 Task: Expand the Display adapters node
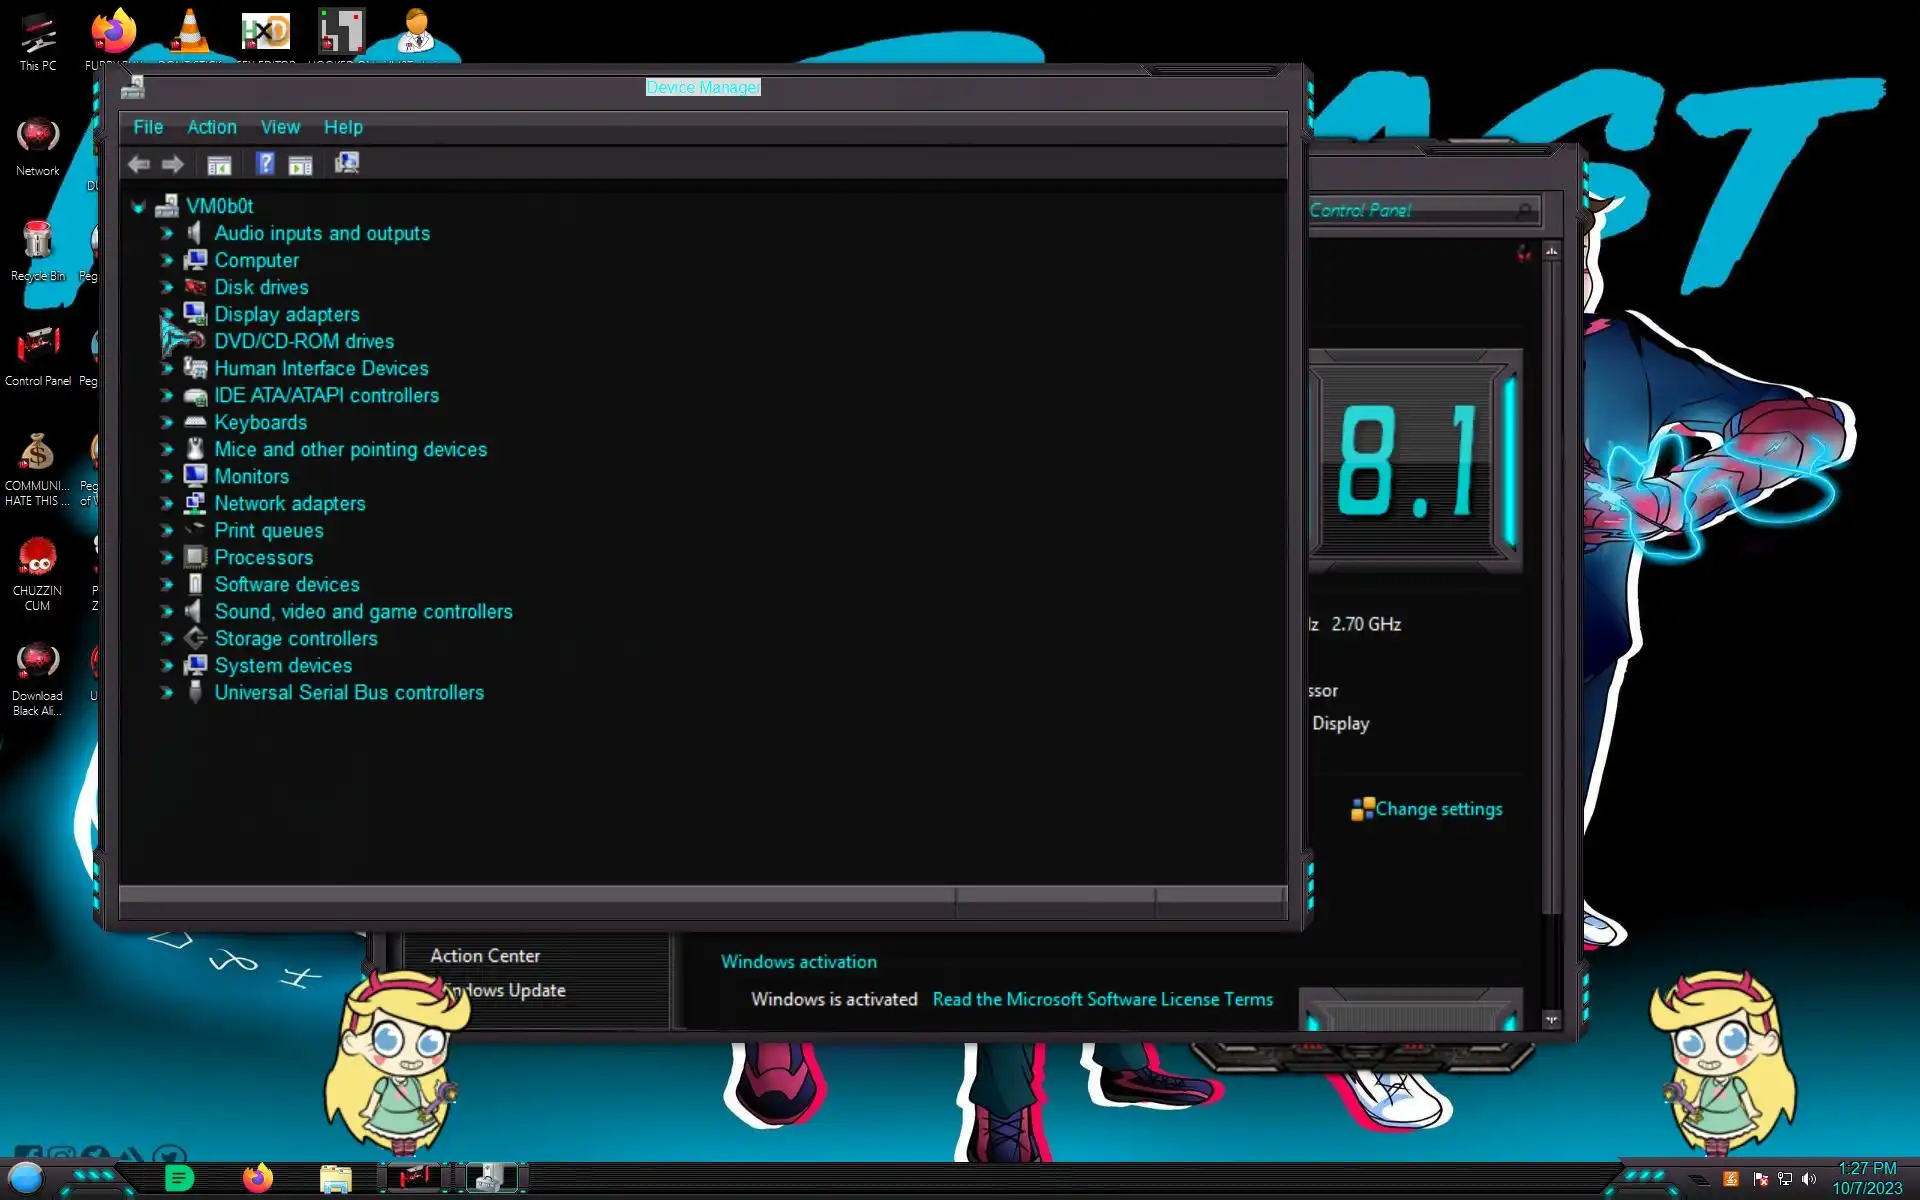coord(167,314)
